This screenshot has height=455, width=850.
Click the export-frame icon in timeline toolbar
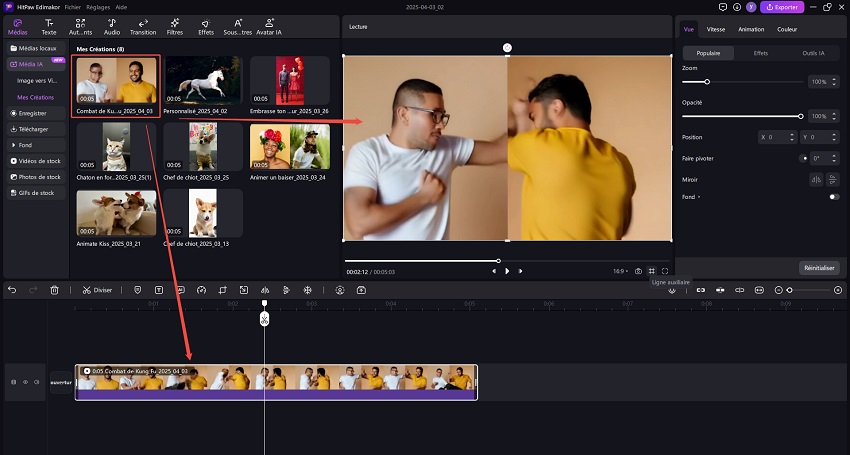point(361,290)
